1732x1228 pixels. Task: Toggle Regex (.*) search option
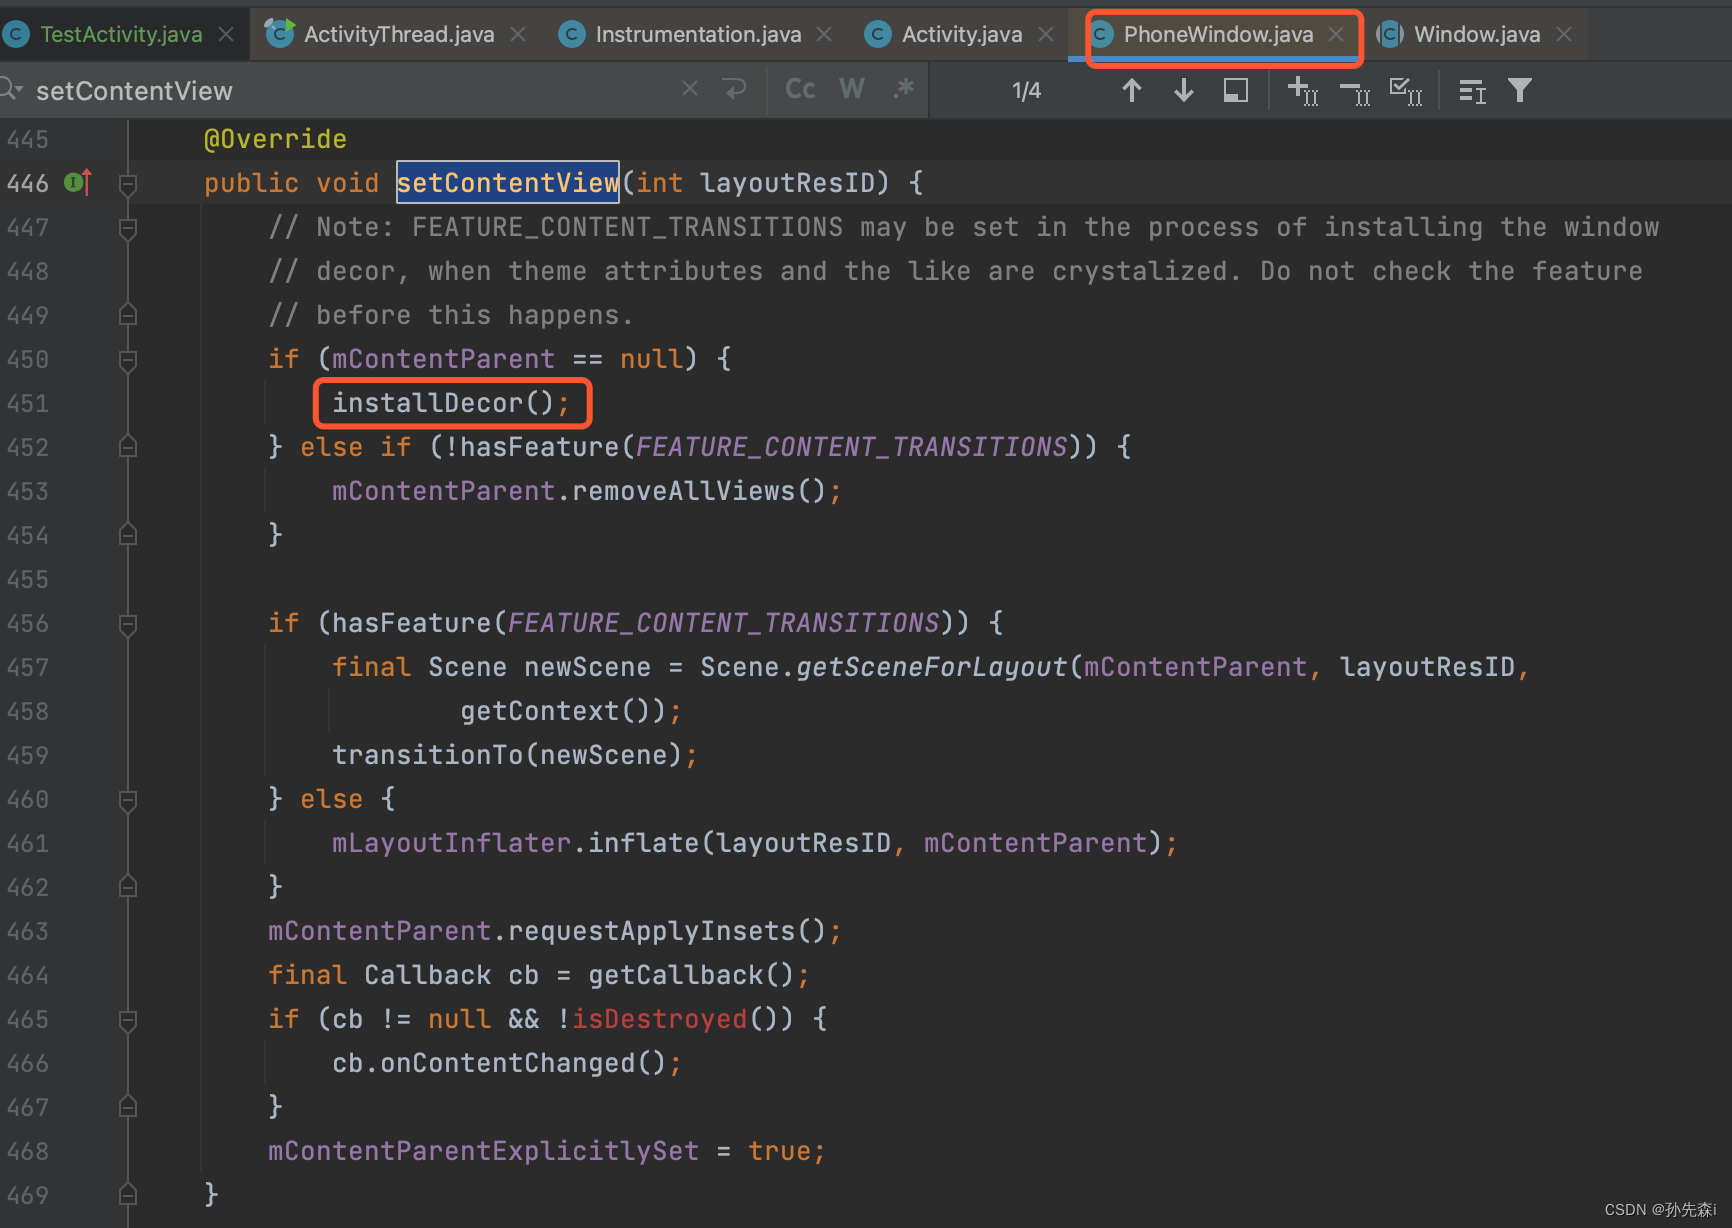[904, 89]
